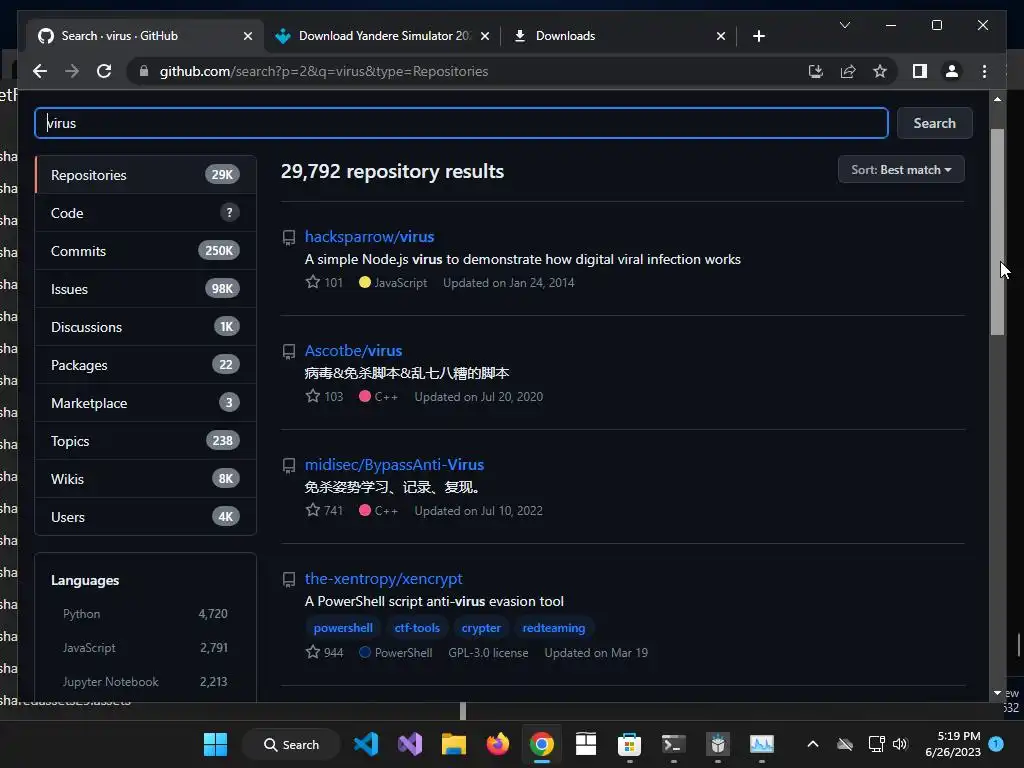The width and height of the screenshot is (1024, 768).
Task: Launch Visual Studio Code from taskbar
Action: pyautogui.click(x=366, y=744)
